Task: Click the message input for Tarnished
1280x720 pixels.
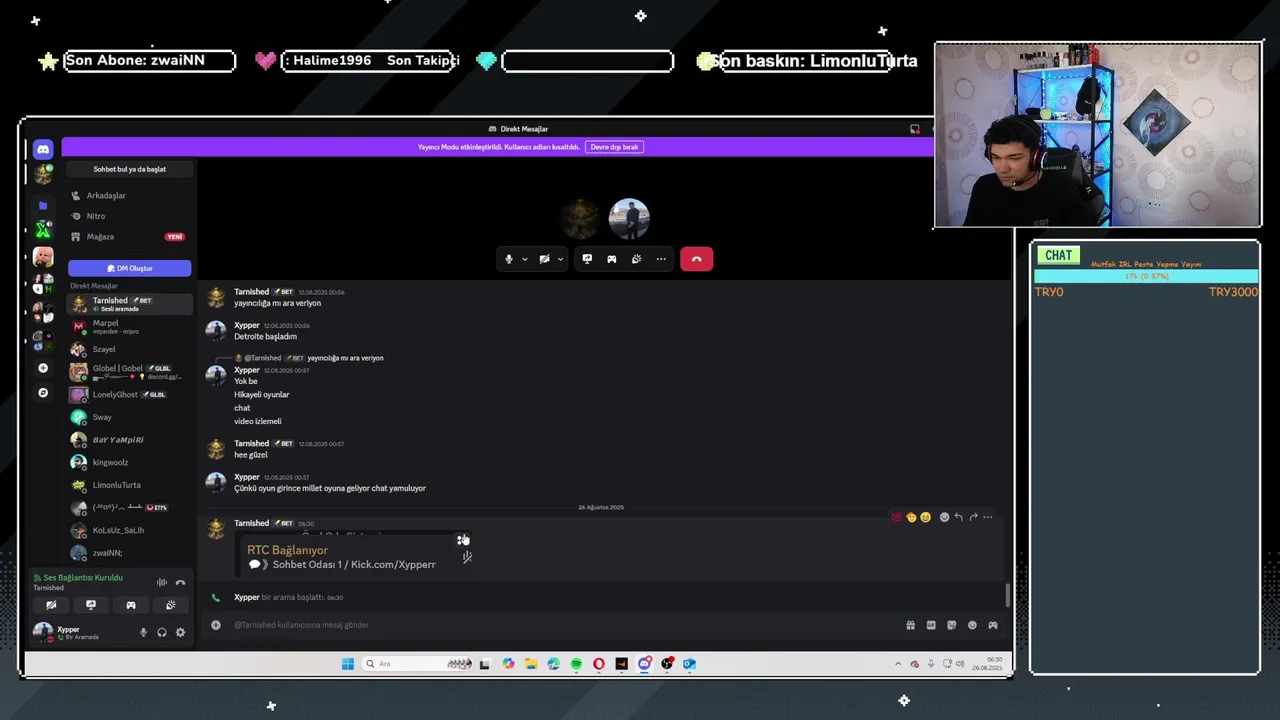Action: 560,625
